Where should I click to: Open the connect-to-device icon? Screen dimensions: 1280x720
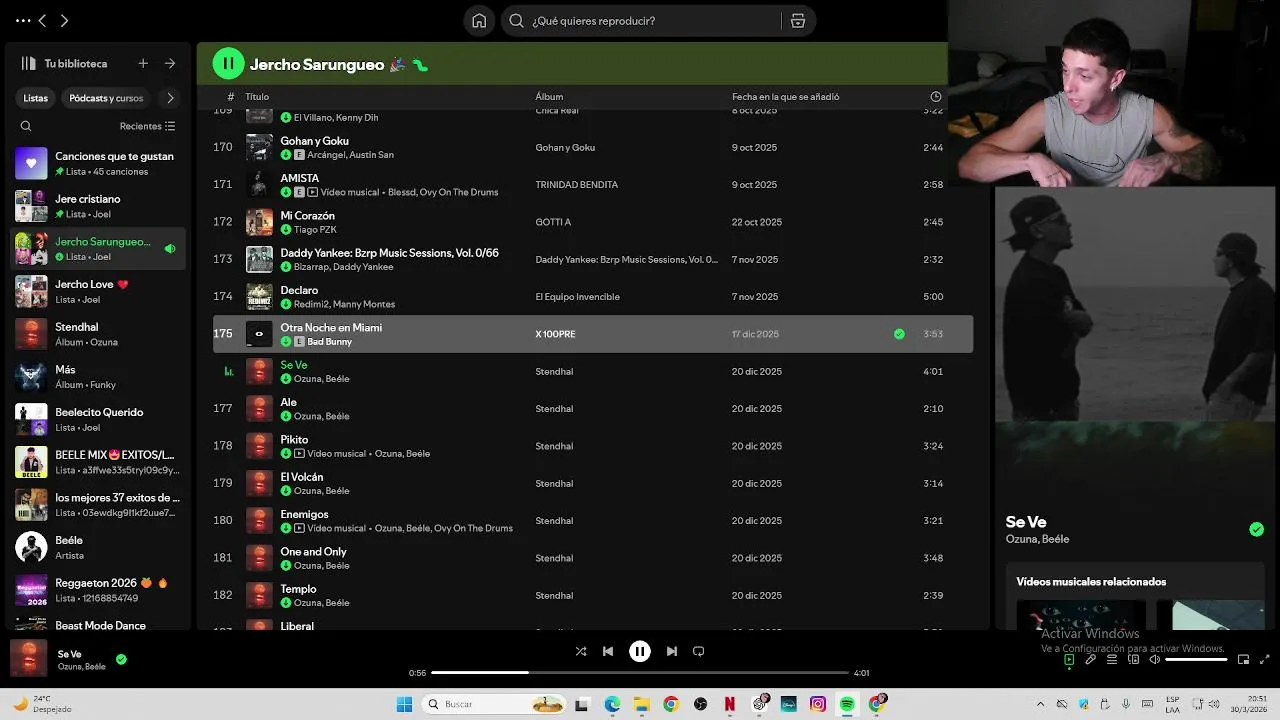point(1133,660)
